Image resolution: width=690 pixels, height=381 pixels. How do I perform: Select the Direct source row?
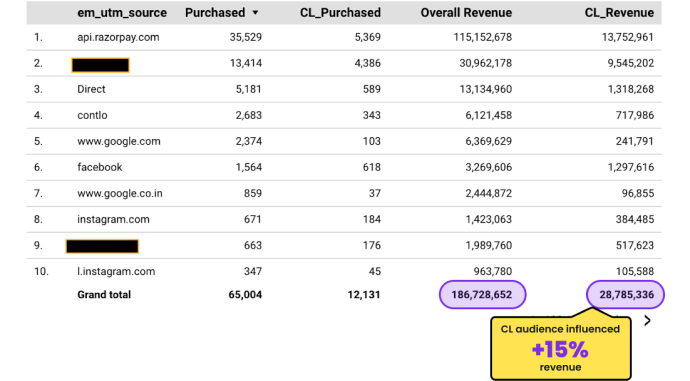pyautogui.click(x=344, y=89)
